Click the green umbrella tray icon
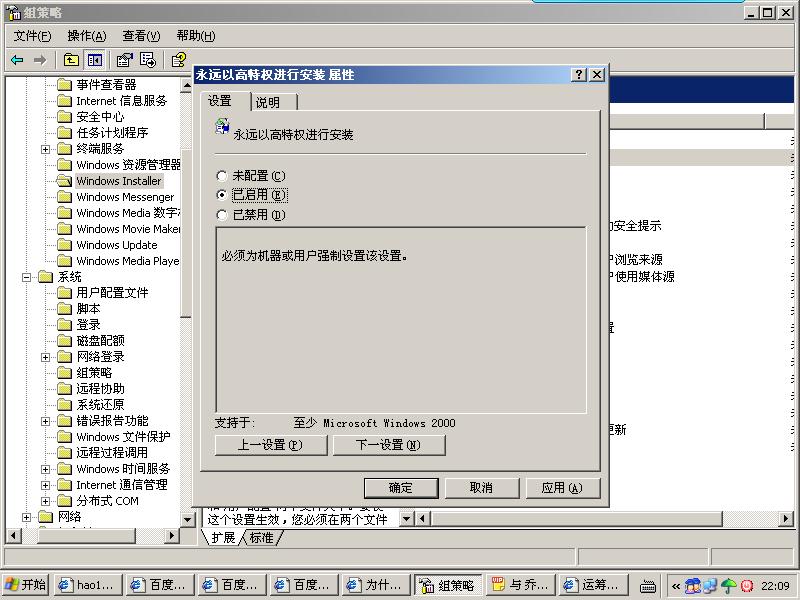Image resolution: width=800 pixels, height=600 pixels. pos(728,586)
